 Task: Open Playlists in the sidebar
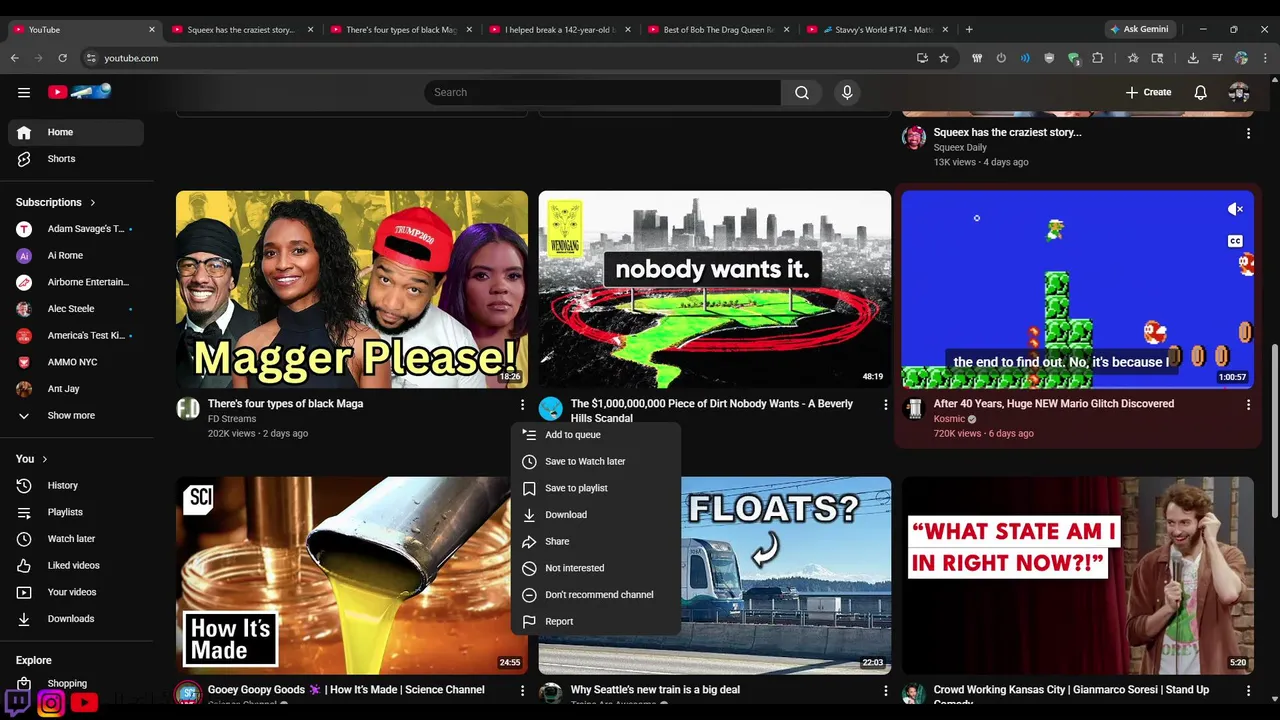coord(76,512)
